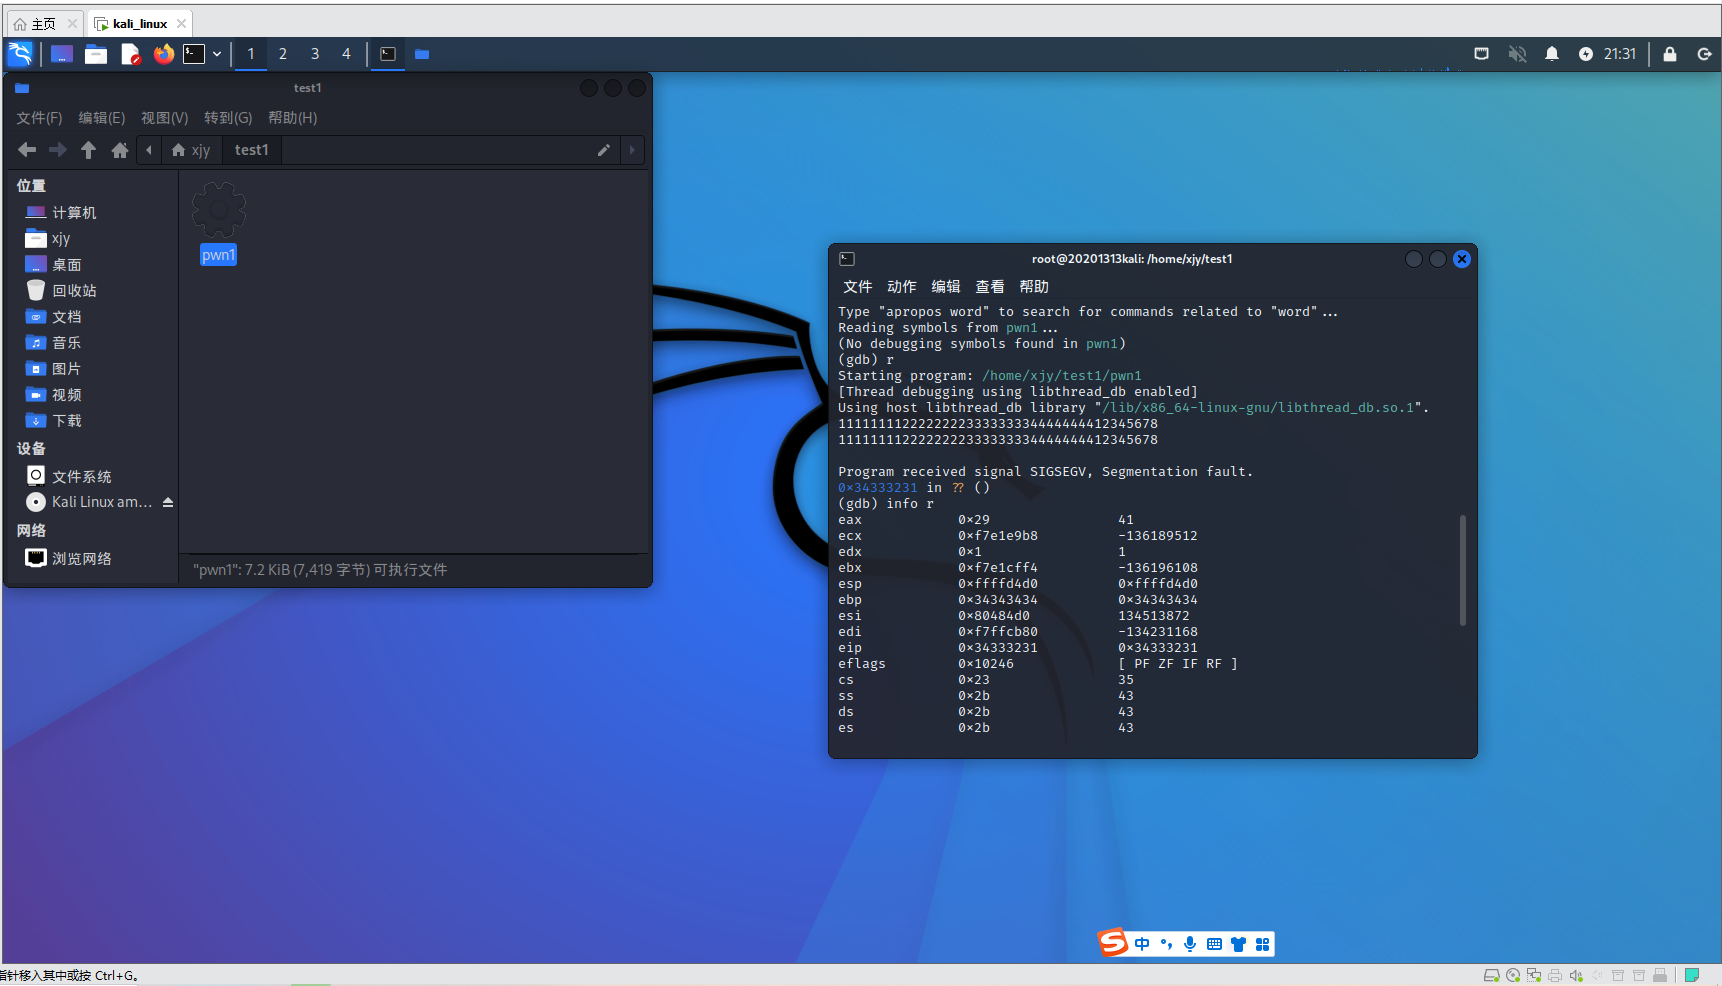Open the notifications bell icon
This screenshot has height=986, width=1722.
[1552, 54]
